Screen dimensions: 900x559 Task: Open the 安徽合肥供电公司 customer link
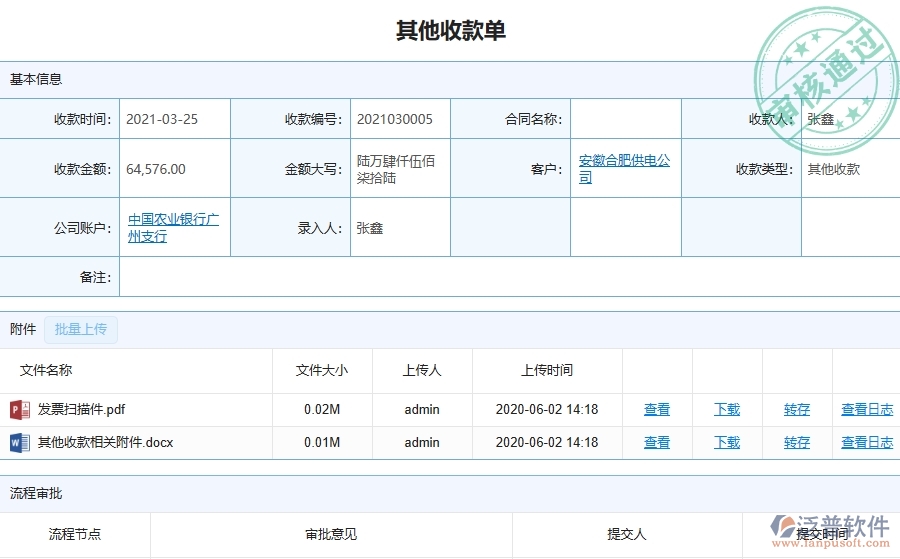click(624, 169)
